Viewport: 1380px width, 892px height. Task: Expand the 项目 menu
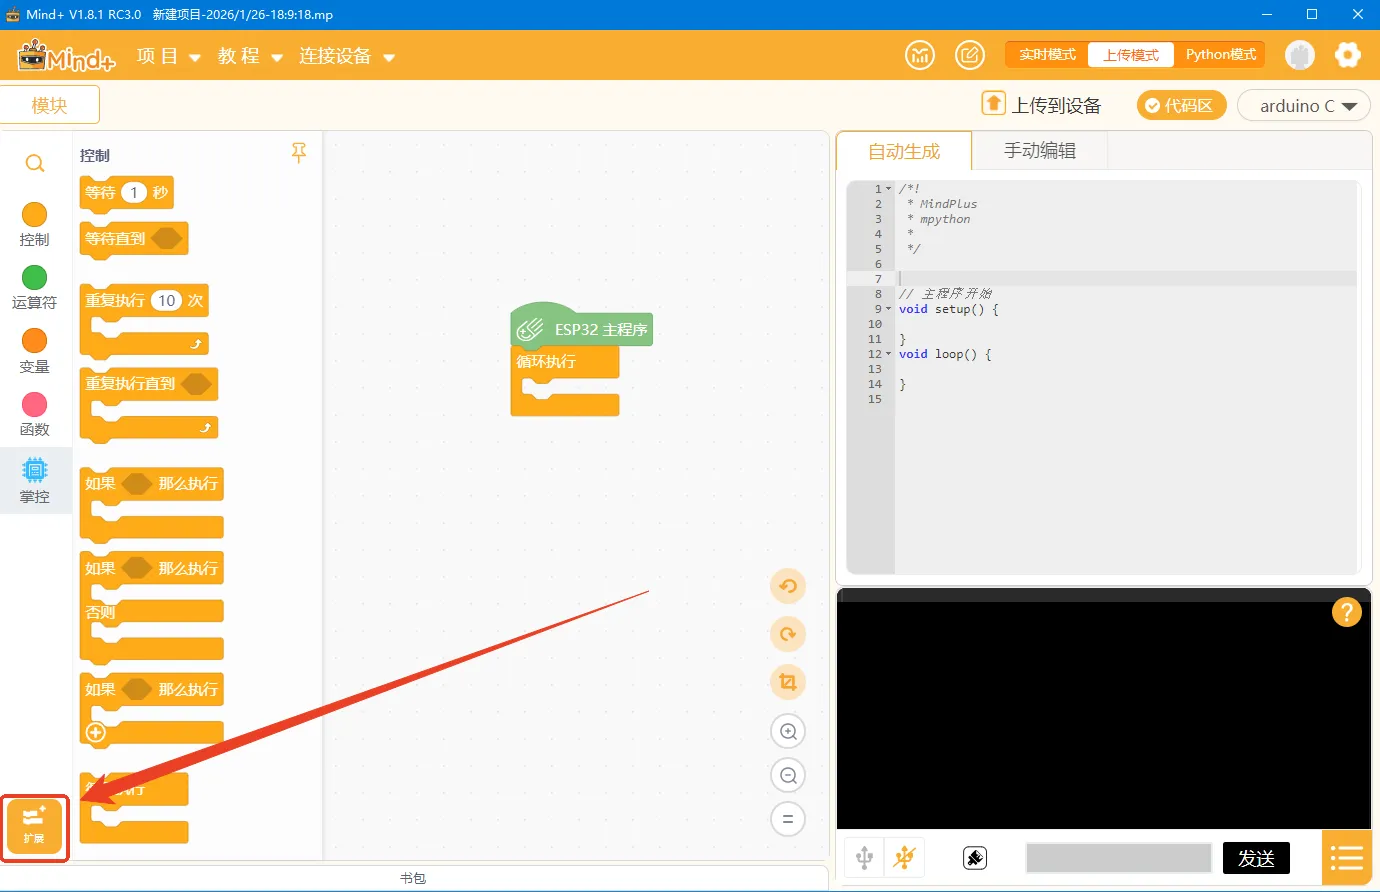point(168,56)
